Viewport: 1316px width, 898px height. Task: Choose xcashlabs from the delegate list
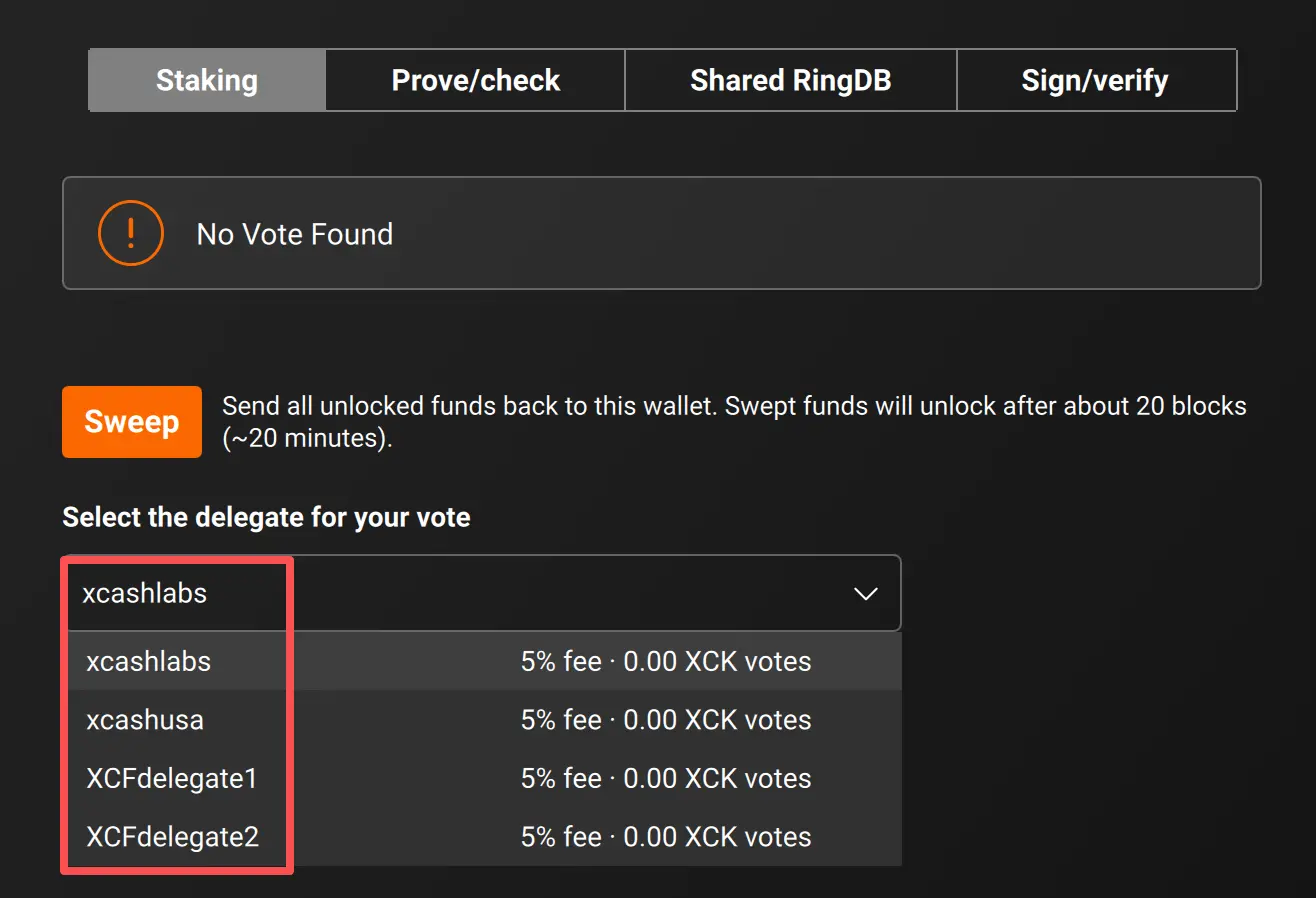pyautogui.click(x=149, y=661)
